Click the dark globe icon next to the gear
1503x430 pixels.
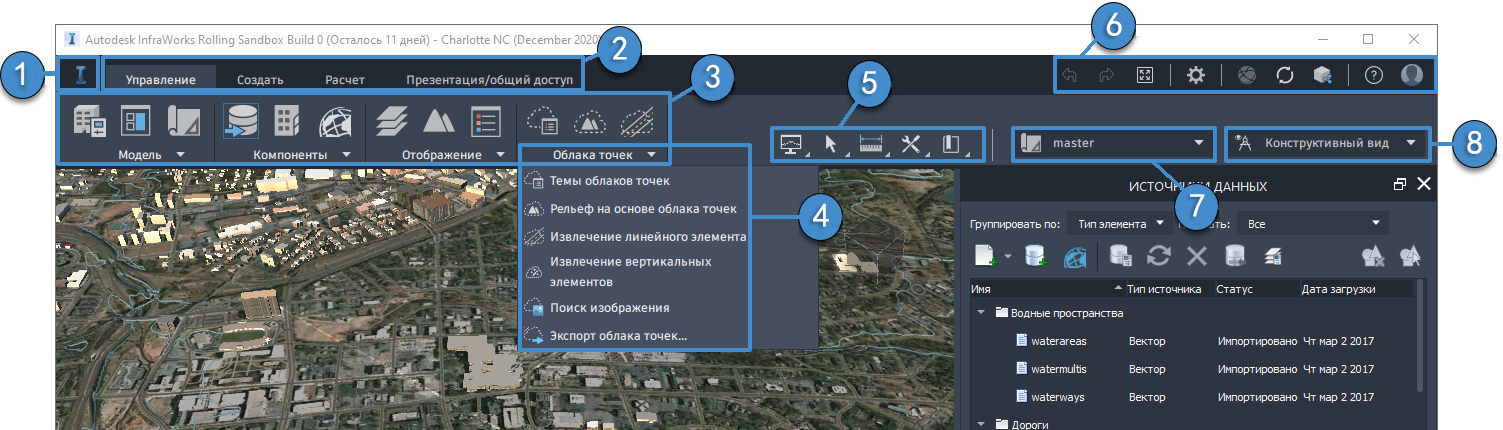coord(1246,75)
